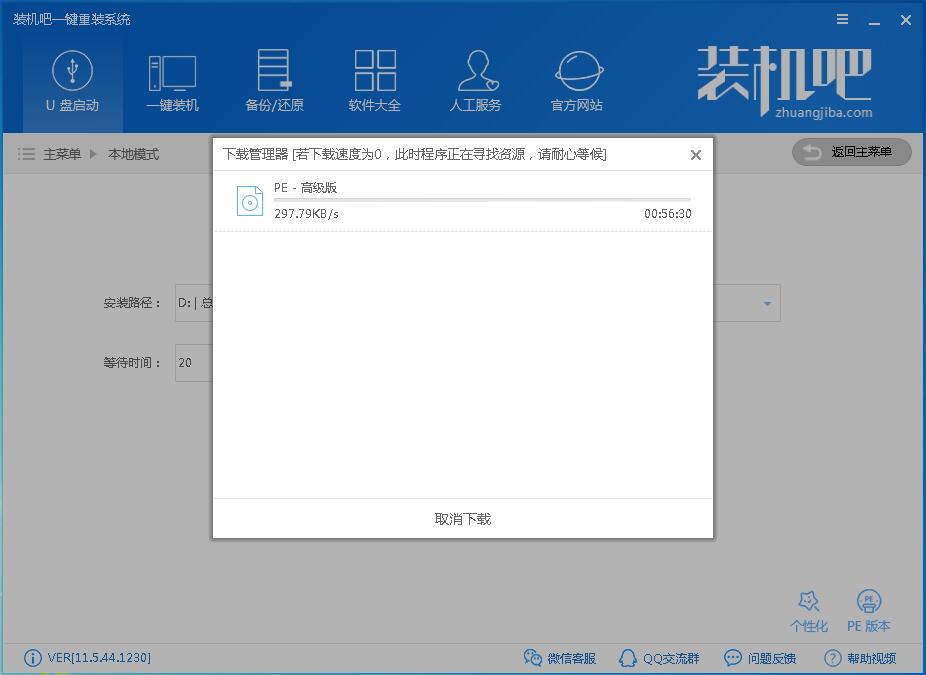This screenshot has height=675, width=926.
Task: Open the U盘启动 USB boot tab
Action: click(72, 82)
